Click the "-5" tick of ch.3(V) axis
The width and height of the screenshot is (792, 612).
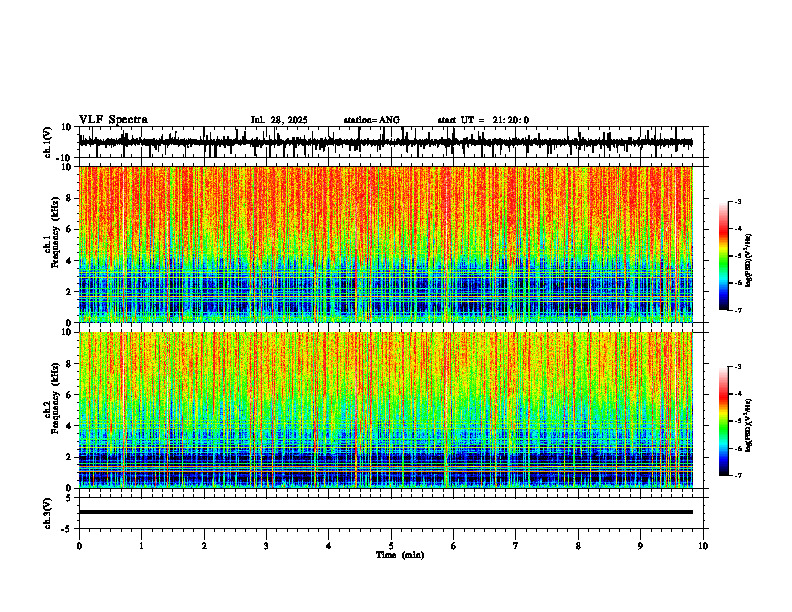pos(68,529)
